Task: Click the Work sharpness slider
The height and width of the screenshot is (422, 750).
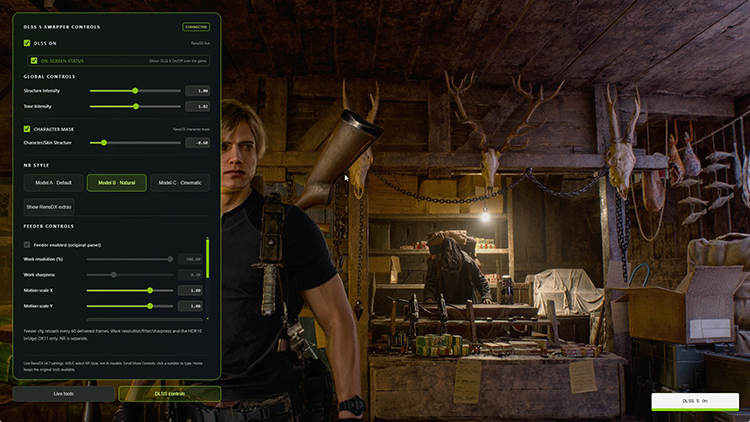Action: pos(130,275)
